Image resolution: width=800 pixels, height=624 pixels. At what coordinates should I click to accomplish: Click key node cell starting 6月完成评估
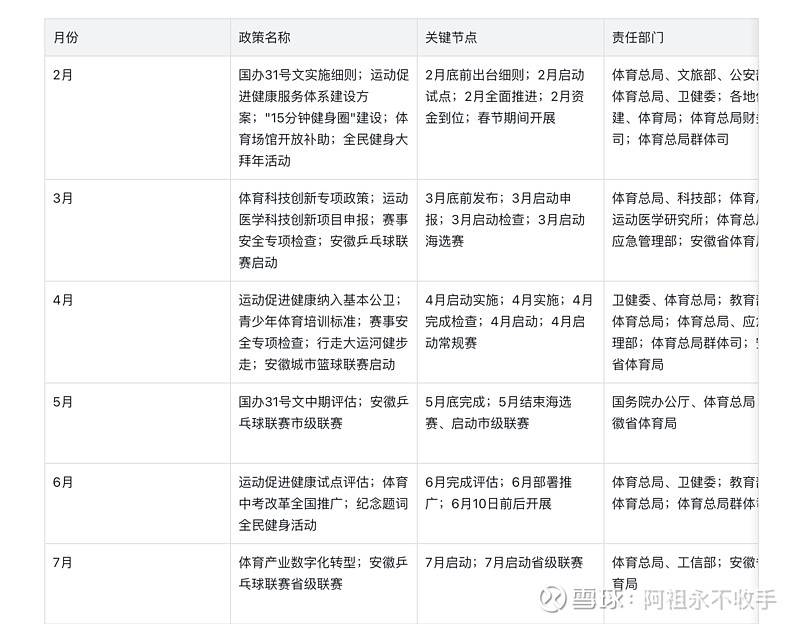coord(510,503)
